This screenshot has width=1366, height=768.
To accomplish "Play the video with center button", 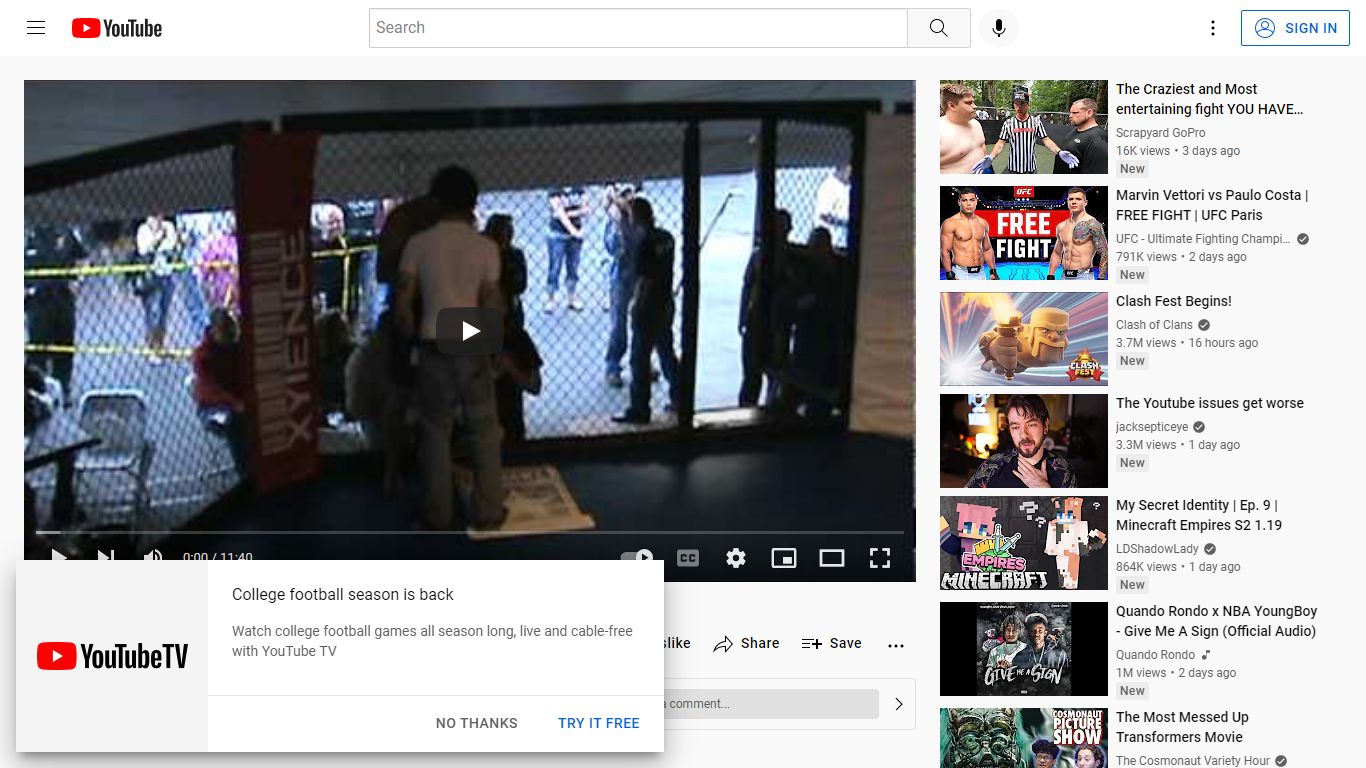I will [x=470, y=331].
